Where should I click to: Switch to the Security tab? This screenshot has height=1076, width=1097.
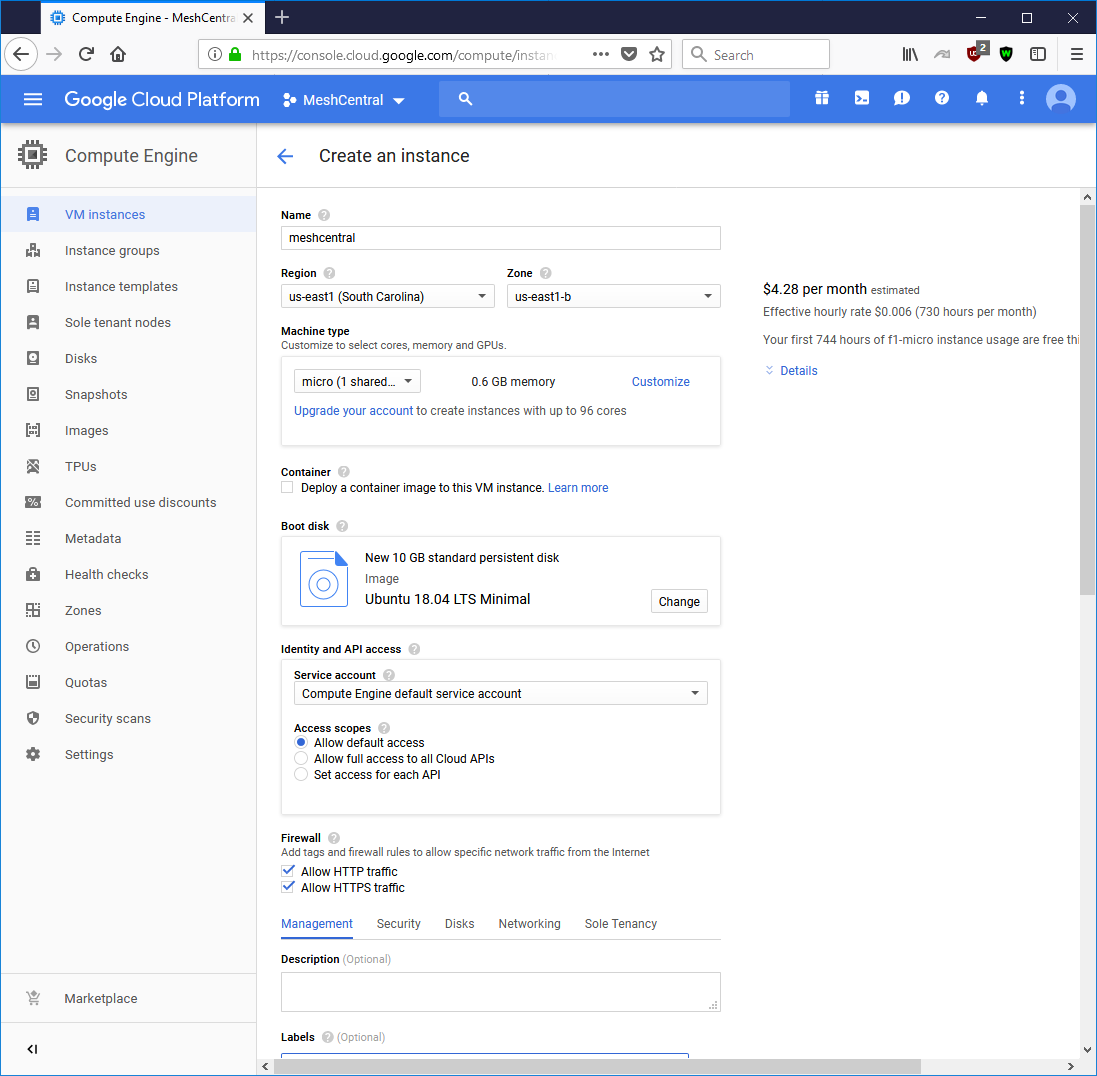click(399, 923)
